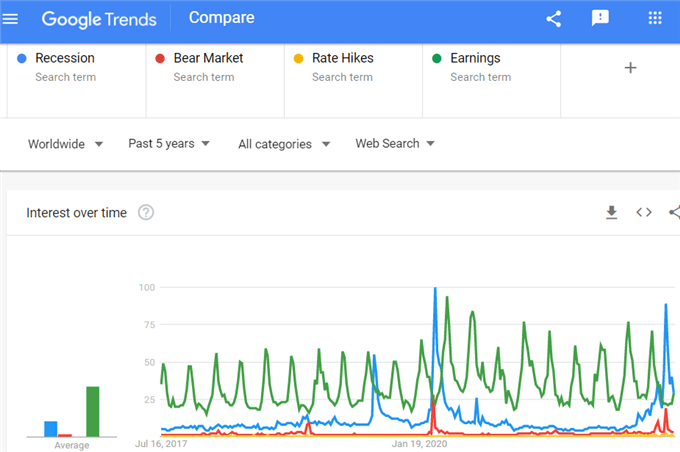The image size is (680, 452).
Task: Expand the All categories dropdown
Action: pyautogui.click(x=284, y=144)
